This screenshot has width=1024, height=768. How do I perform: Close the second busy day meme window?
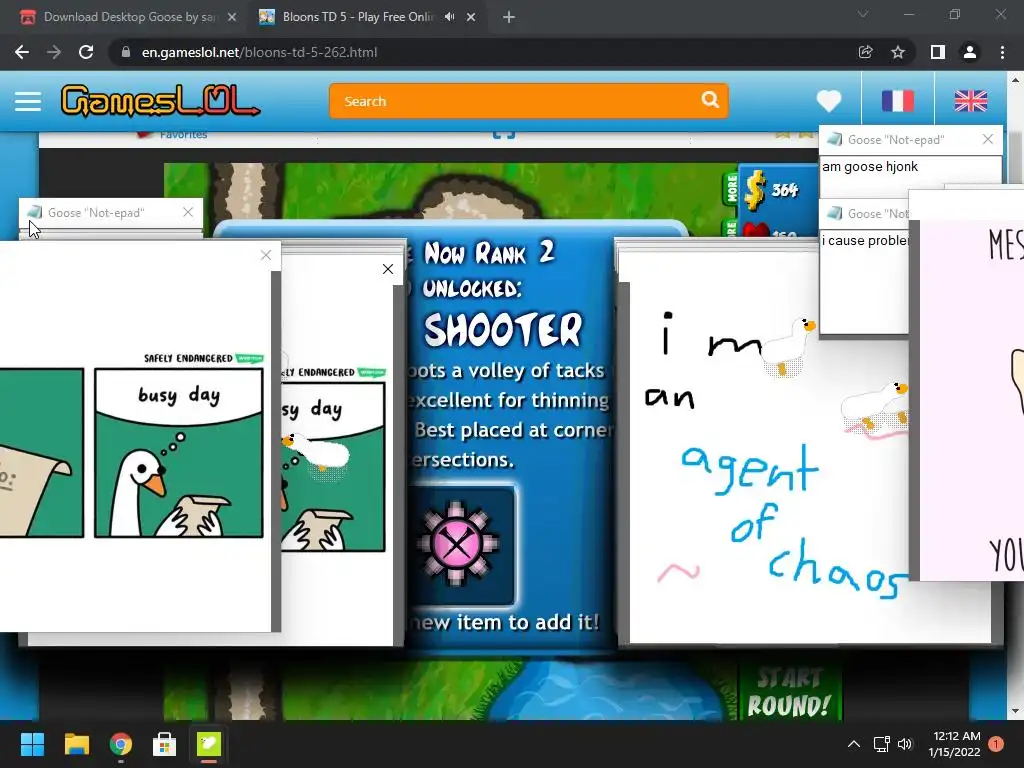click(388, 269)
